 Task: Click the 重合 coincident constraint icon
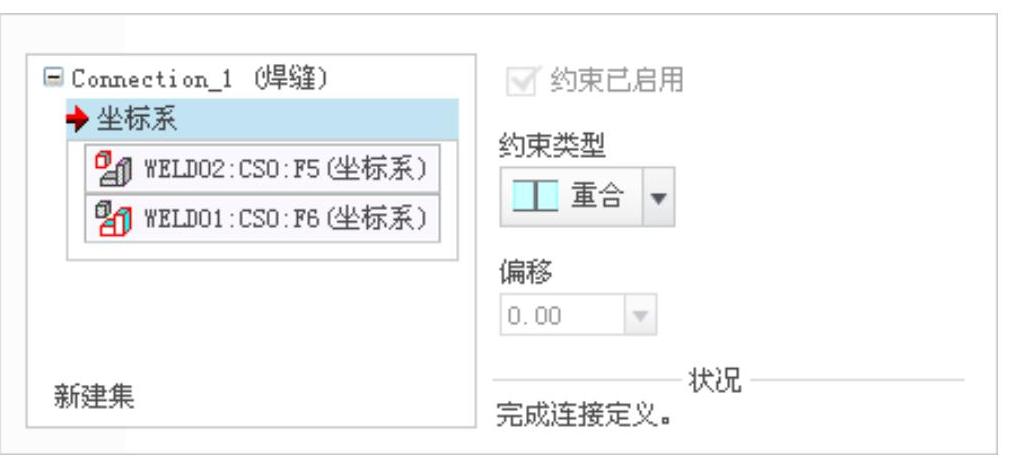point(535,196)
